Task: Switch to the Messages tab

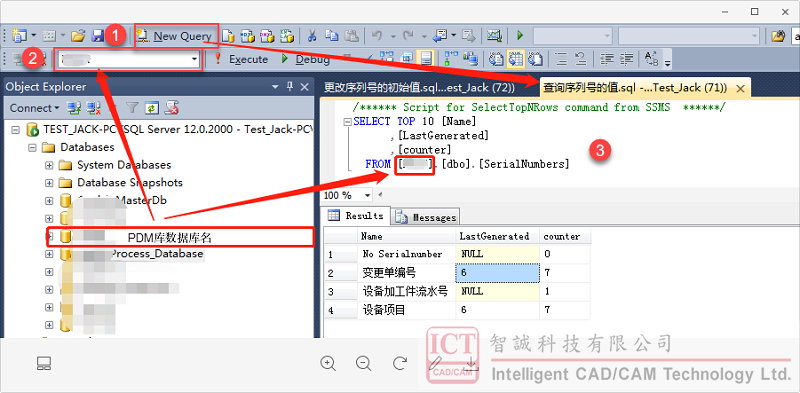Action: click(426, 217)
